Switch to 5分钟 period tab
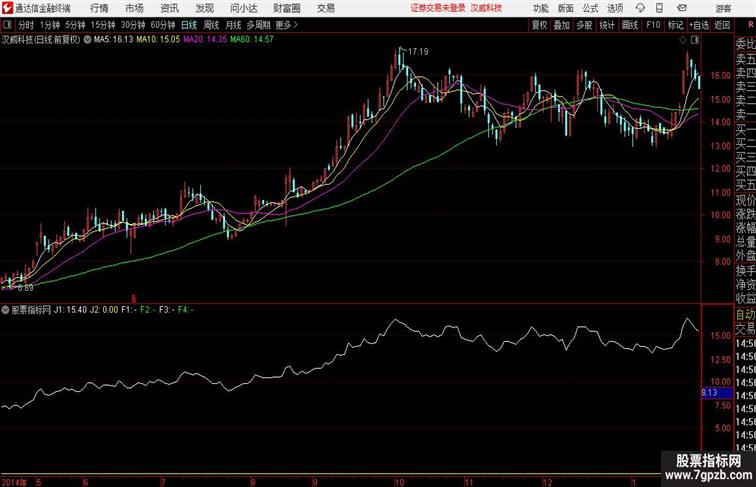Viewport: 756px width, 487px height. click(x=75, y=25)
